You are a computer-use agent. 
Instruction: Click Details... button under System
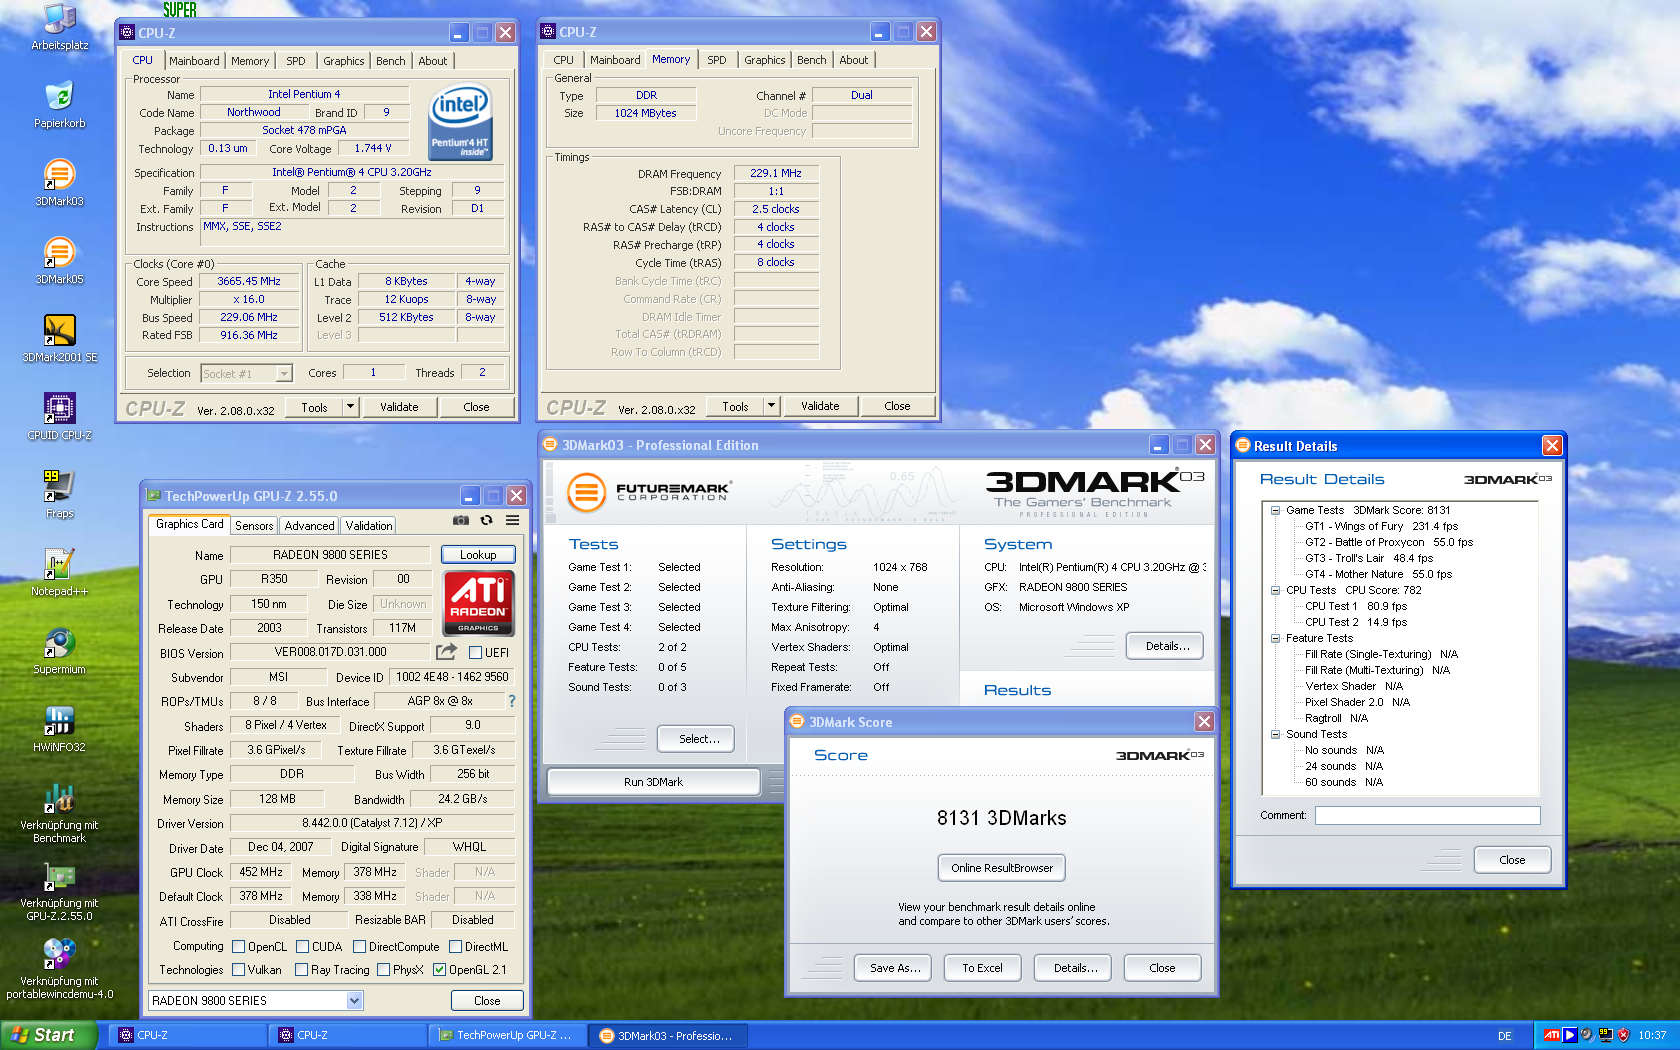(1165, 646)
